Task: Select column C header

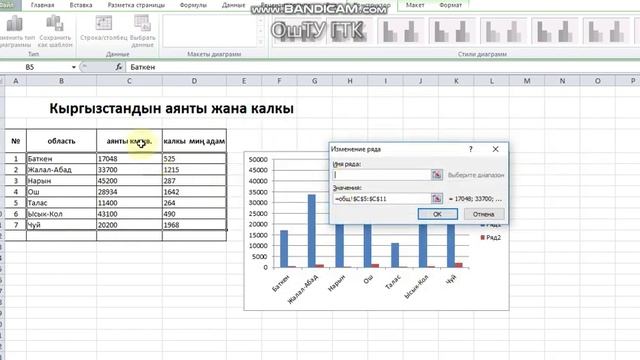Action: [129, 81]
